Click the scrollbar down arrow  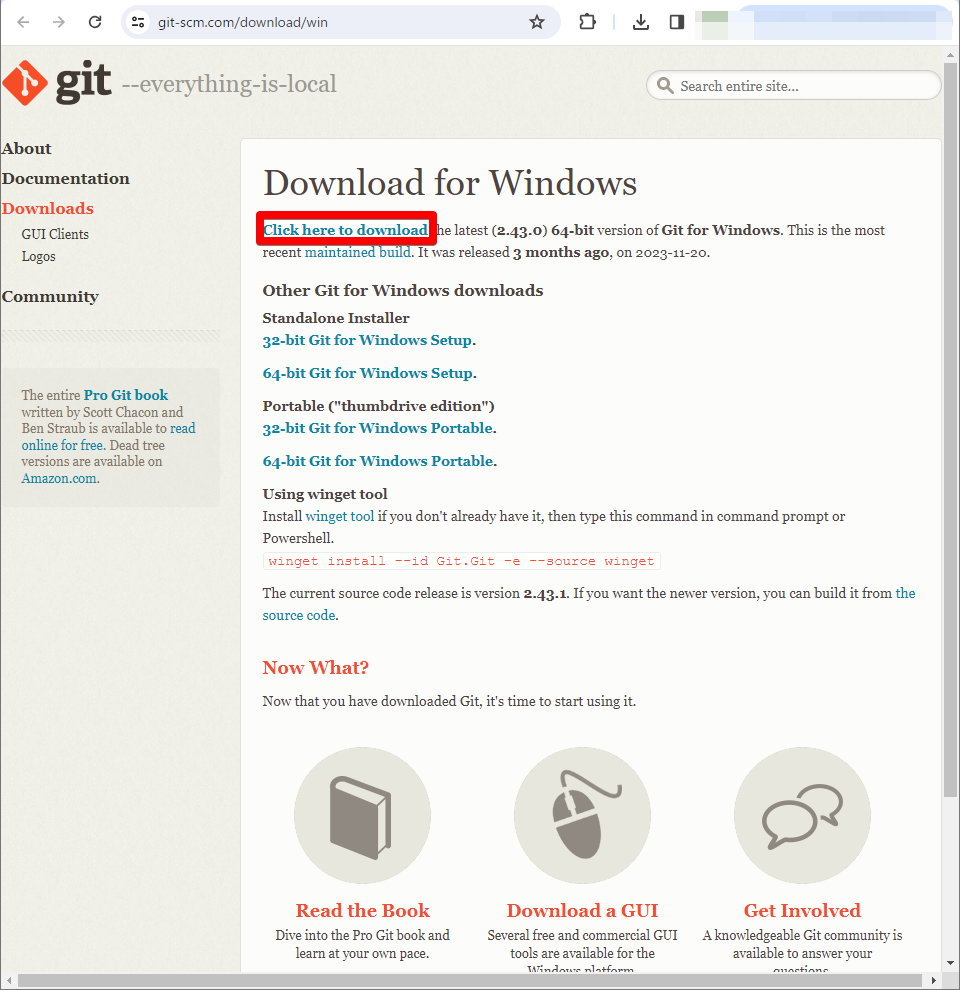951,963
